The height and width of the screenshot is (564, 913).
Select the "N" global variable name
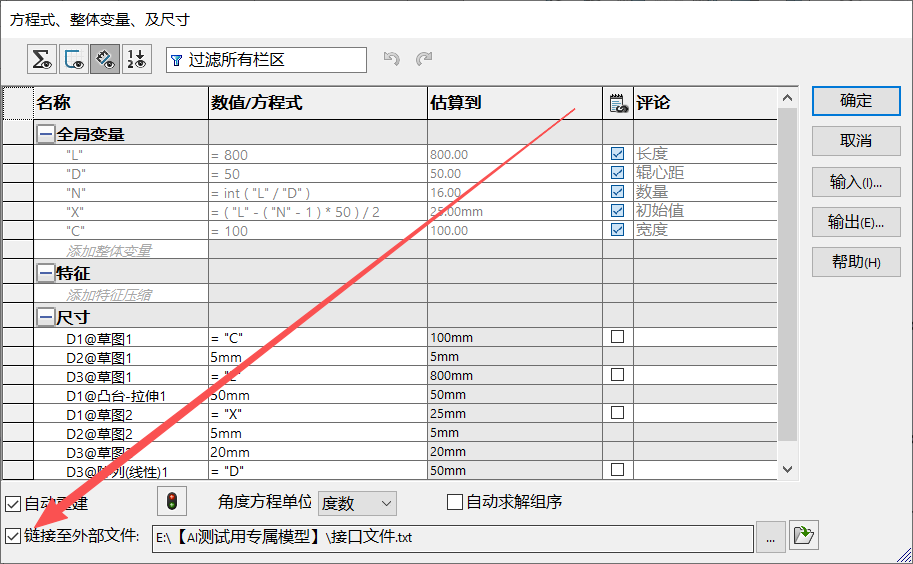coord(76,193)
